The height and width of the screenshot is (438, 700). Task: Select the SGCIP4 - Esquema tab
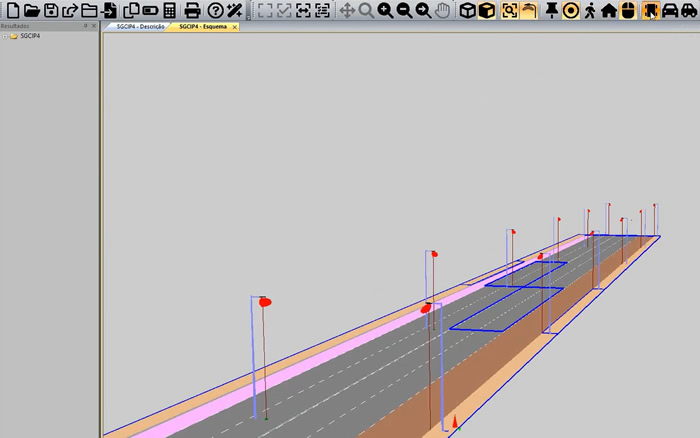point(202,27)
